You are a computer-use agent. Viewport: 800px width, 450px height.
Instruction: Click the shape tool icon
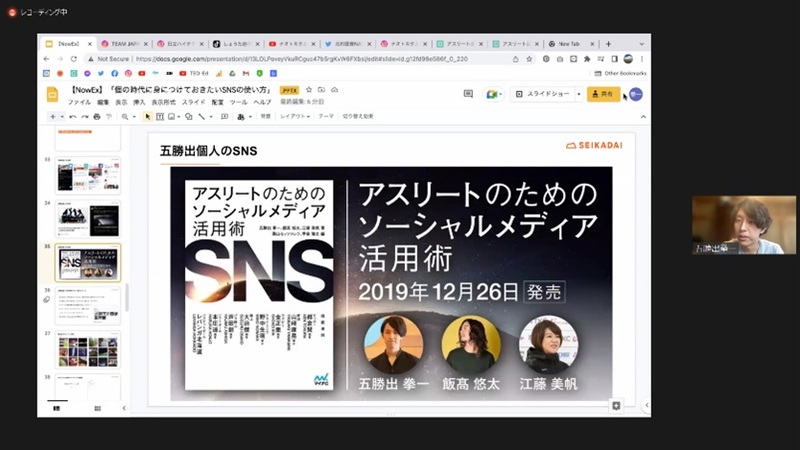[x=189, y=117]
